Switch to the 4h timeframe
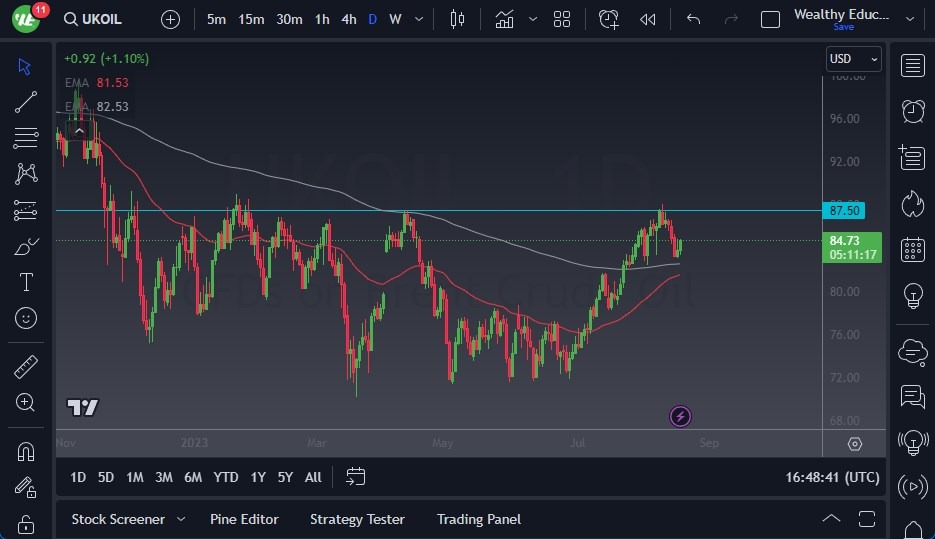The image size is (935, 539). coord(348,19)
